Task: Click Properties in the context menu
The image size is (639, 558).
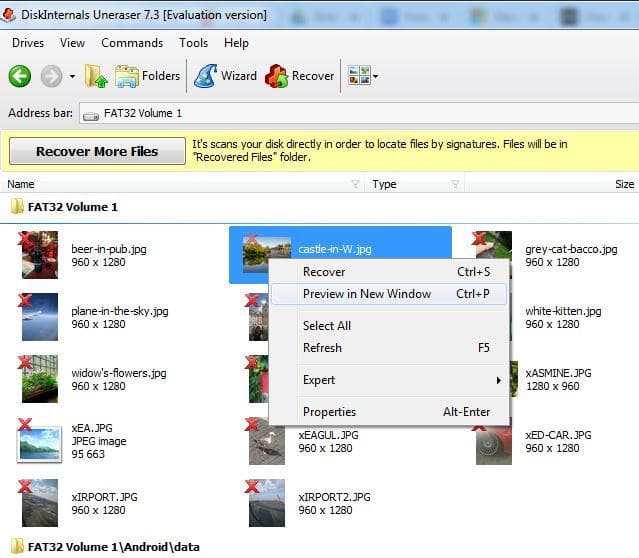Action: [329, 412]
